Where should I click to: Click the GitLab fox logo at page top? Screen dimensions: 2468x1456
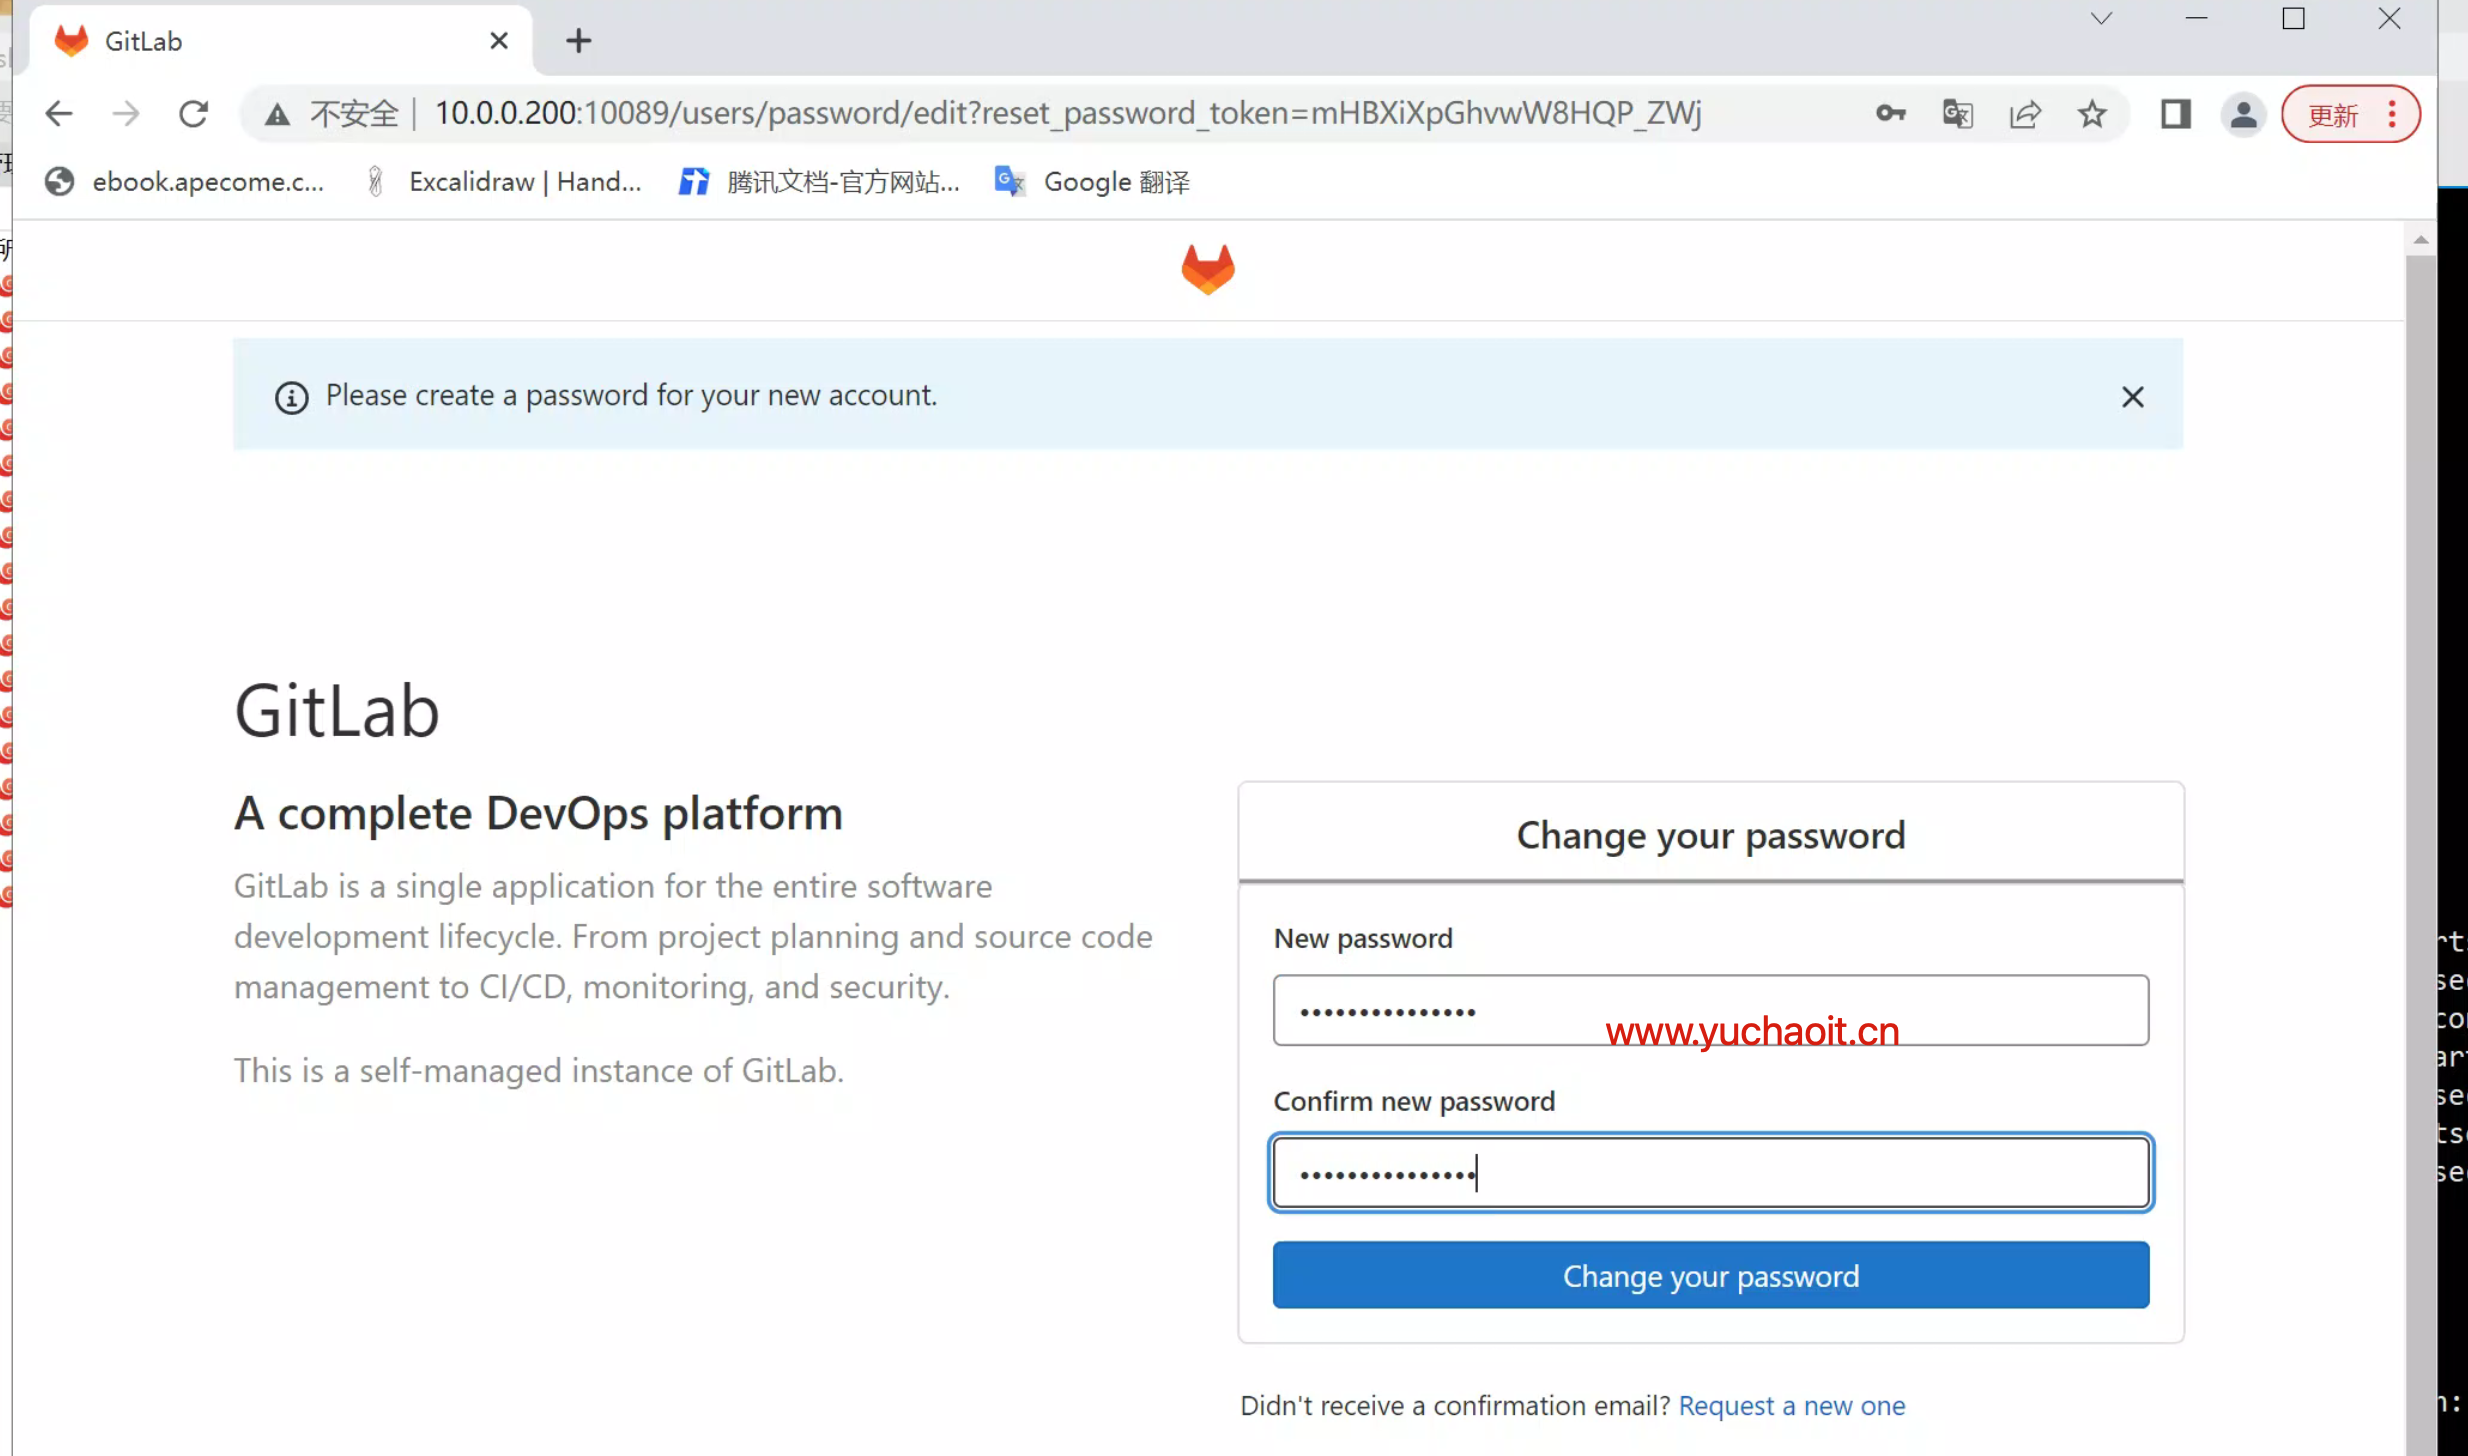coord(1207,268)
